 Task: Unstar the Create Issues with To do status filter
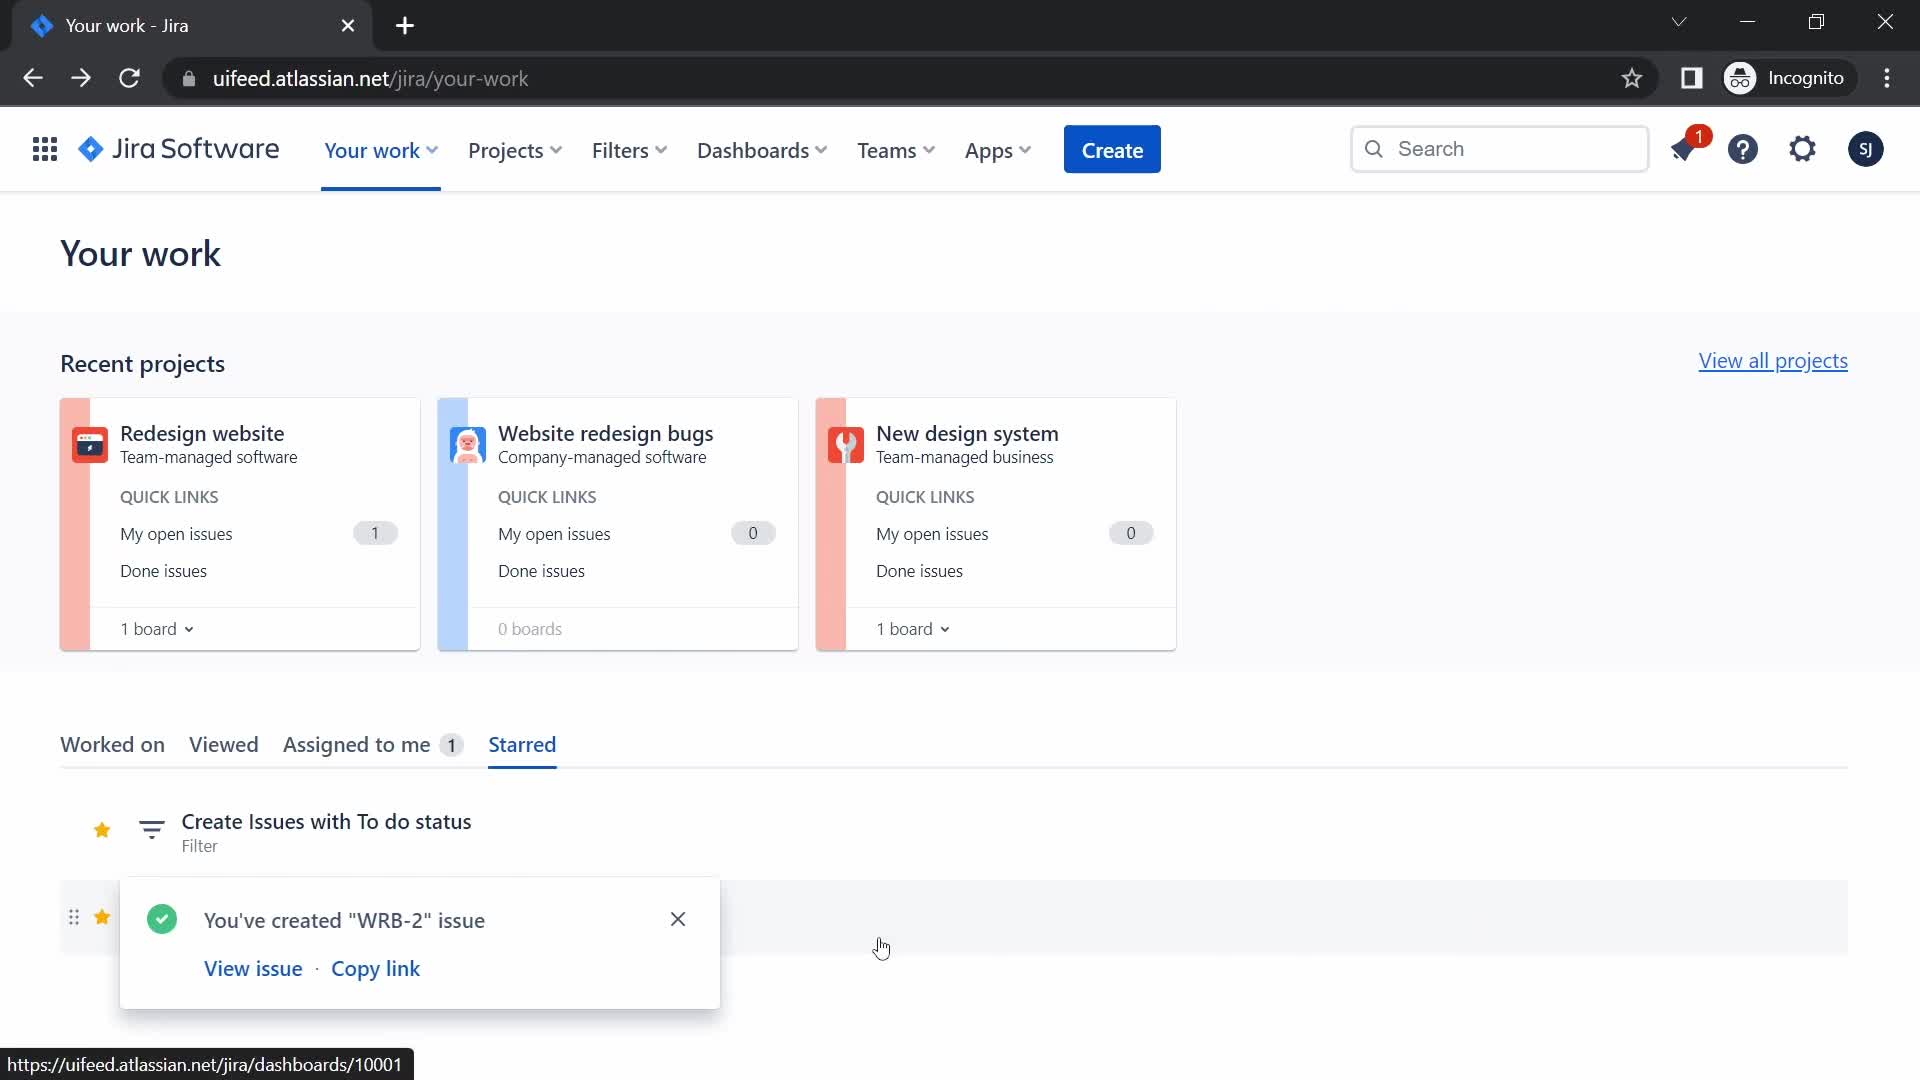click(x=102, y=830)
